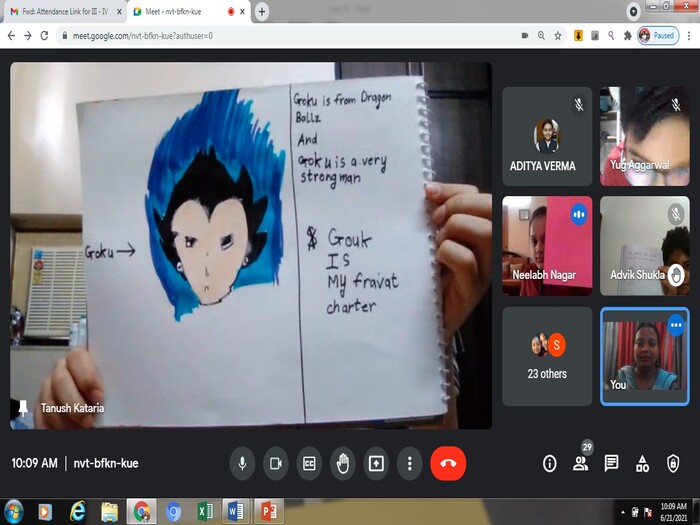
Task: Click the Yug Aggarwal video tile
Action: click(645, 136)
